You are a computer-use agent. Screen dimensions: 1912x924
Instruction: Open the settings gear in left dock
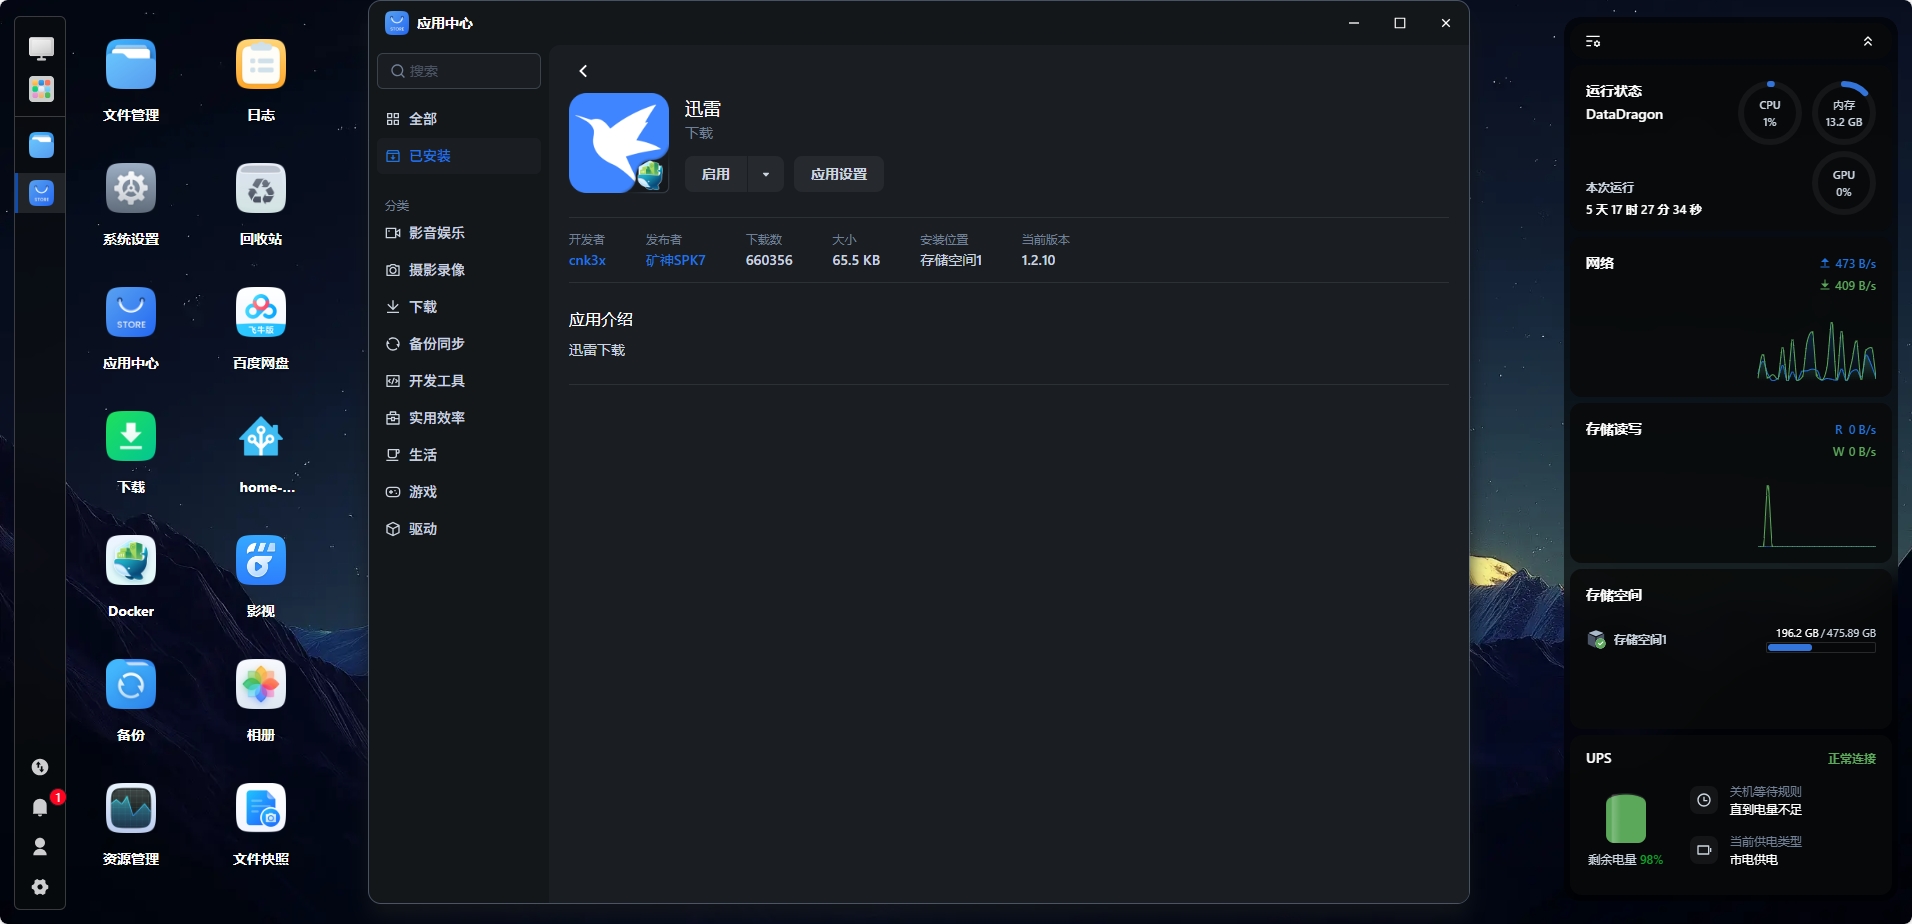tap(40, 887)
